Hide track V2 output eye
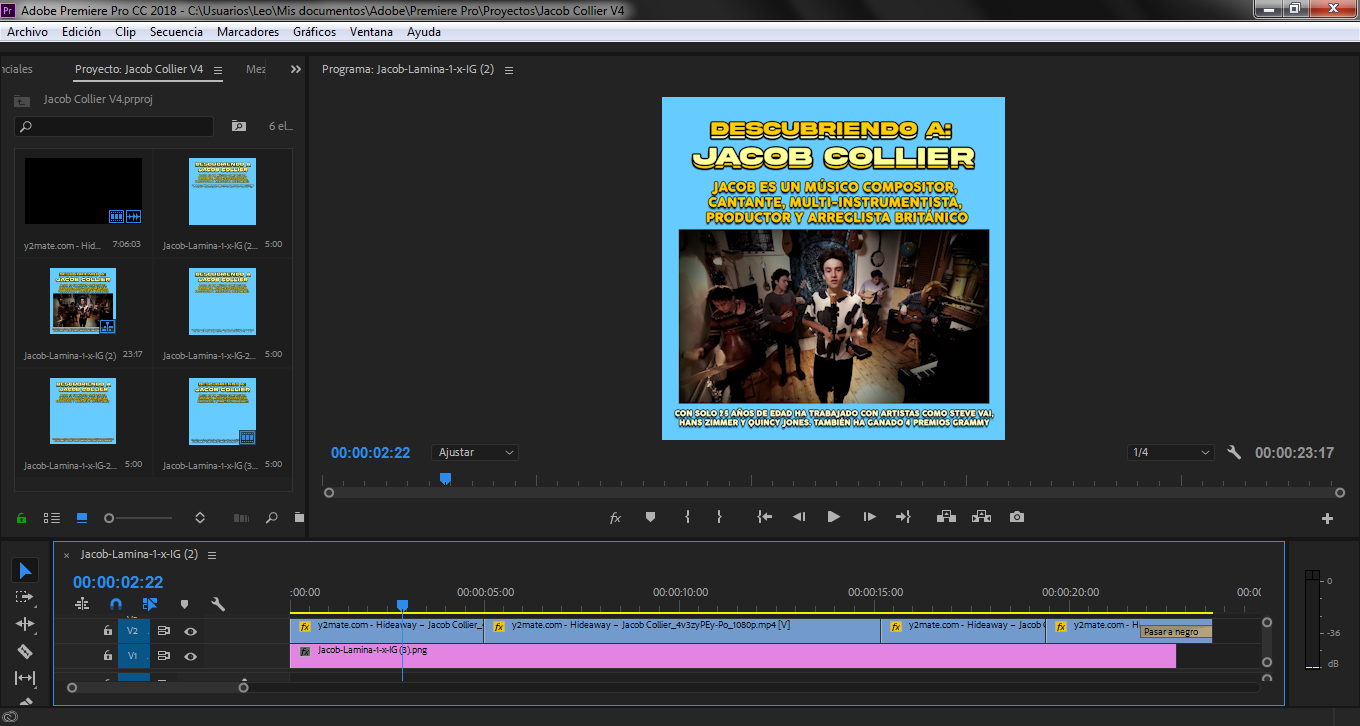1360x726 pixels. [x=190, y=631]
